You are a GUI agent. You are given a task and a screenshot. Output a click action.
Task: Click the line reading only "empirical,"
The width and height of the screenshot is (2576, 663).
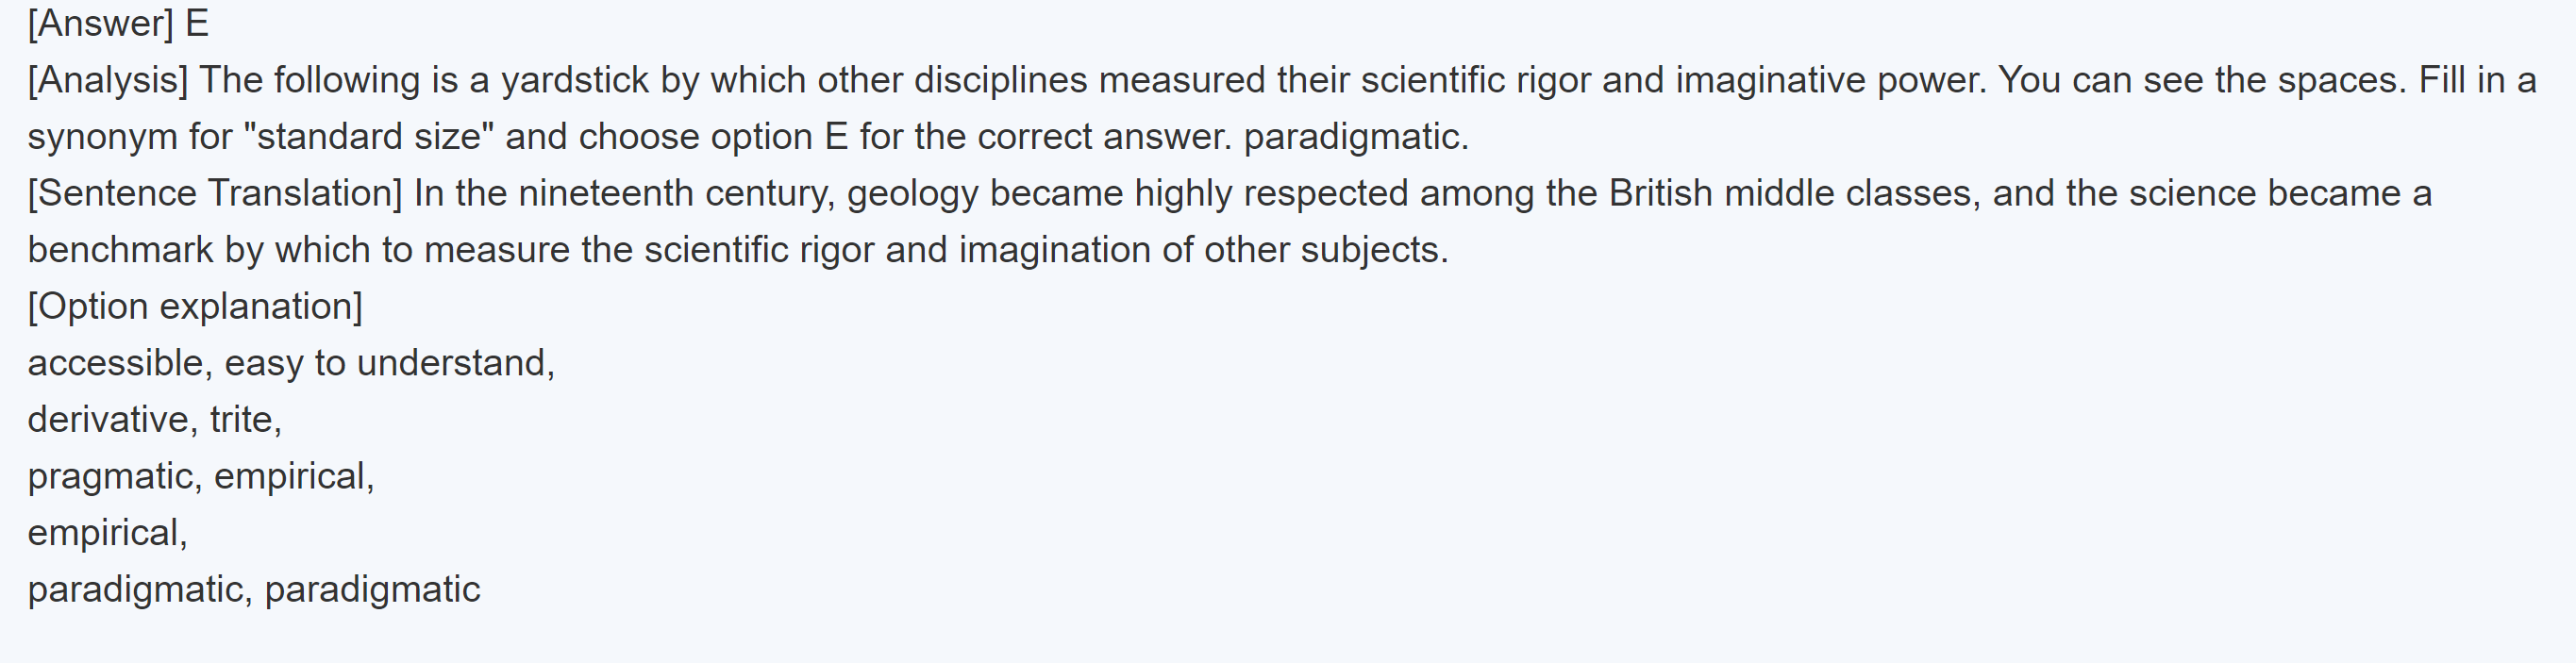pos(107,533)
